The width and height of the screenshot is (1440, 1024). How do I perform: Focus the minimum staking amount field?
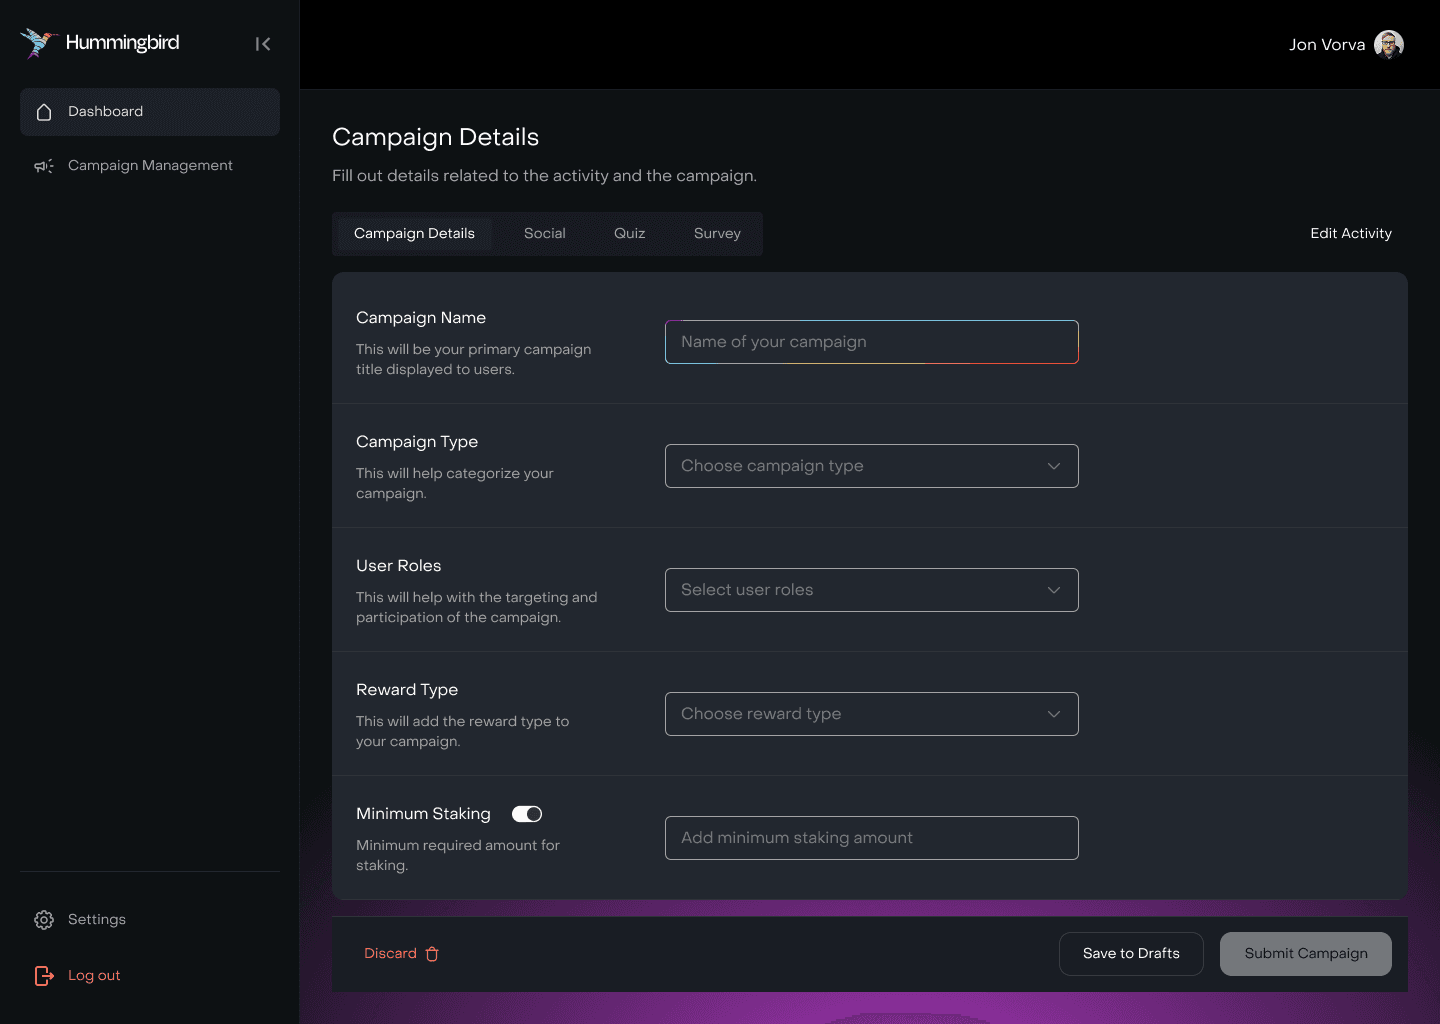[872, 838]
